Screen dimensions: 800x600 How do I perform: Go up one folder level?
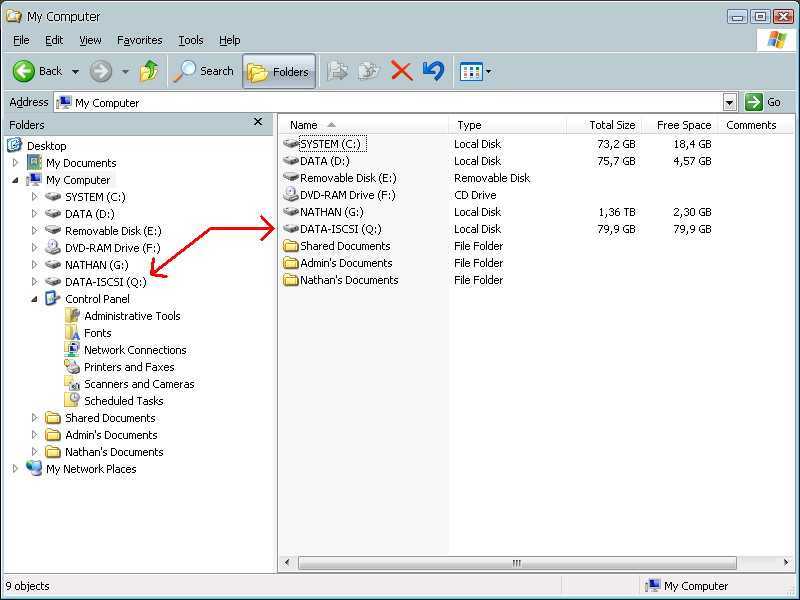(149, 71)
